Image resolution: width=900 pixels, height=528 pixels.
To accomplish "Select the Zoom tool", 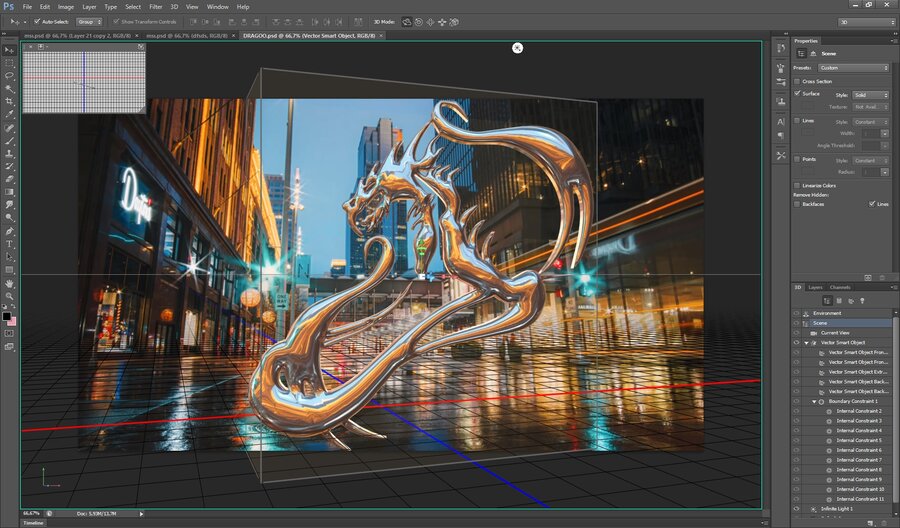I will click(9, 296).
